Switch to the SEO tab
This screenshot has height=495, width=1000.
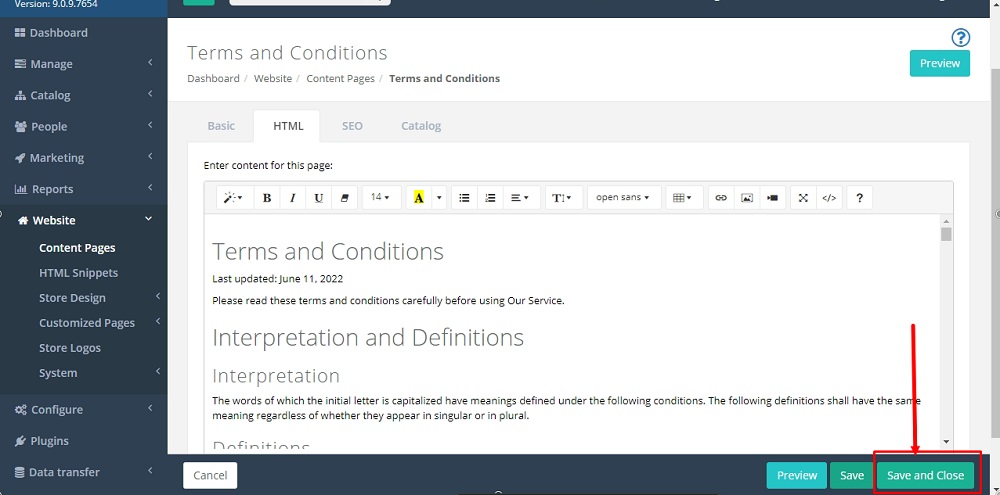coord(352,126)
